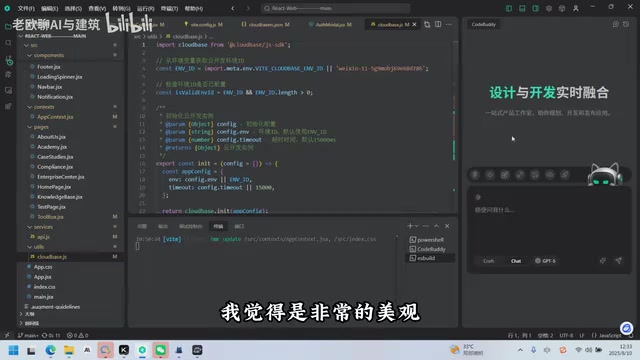Click the open changes icon beside the cloudbase.js tab
640x360 pixels.
point(427,24)
